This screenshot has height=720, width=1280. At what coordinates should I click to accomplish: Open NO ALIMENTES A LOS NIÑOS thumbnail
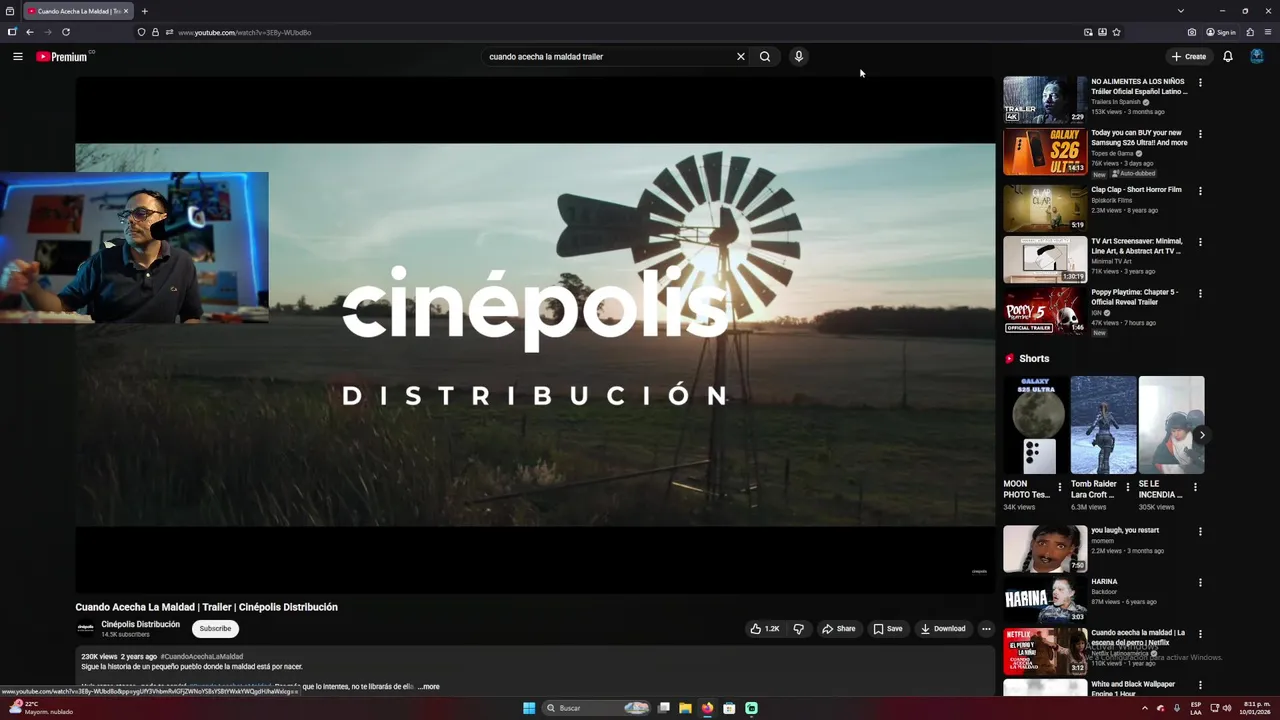(x=1045, y=100)
